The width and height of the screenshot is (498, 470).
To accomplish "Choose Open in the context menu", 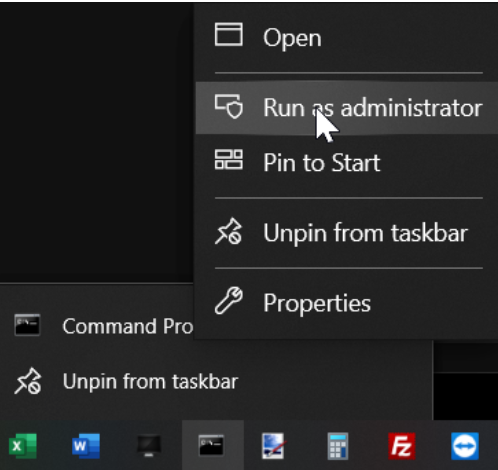I will click(x=347, y=37).
